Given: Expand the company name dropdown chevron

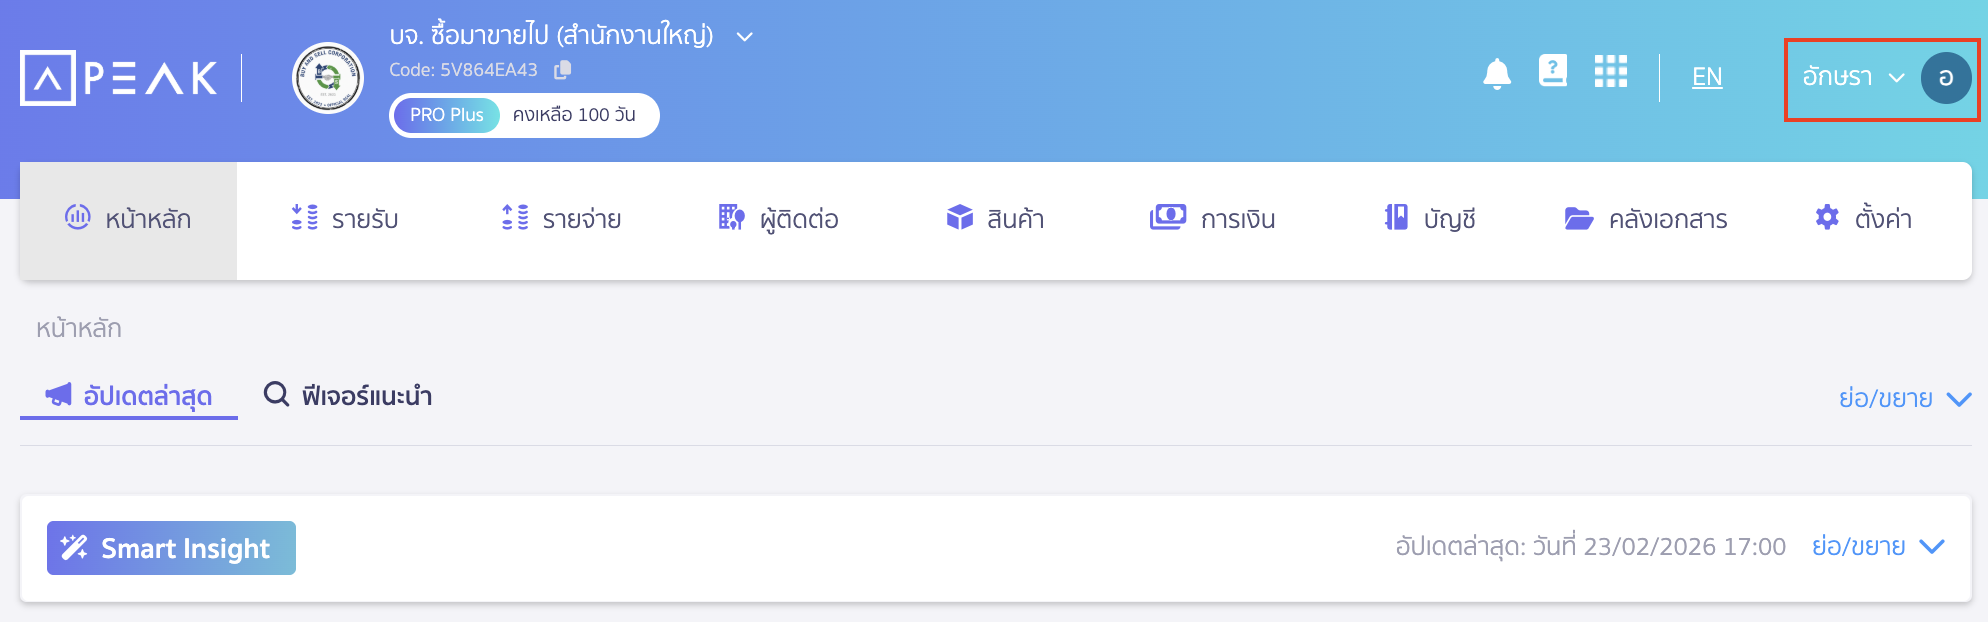Looking at the screenshot, I should click(x=744, y=37).
